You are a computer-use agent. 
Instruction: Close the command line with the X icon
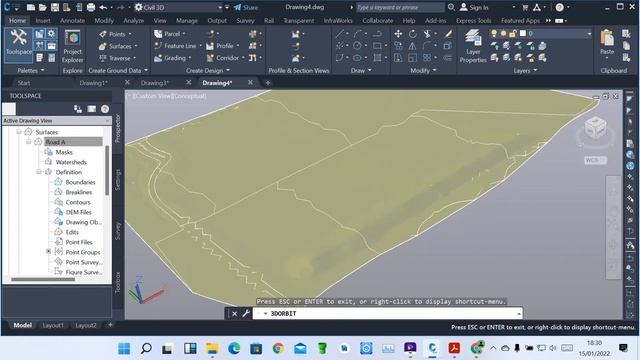click(234, 313)
